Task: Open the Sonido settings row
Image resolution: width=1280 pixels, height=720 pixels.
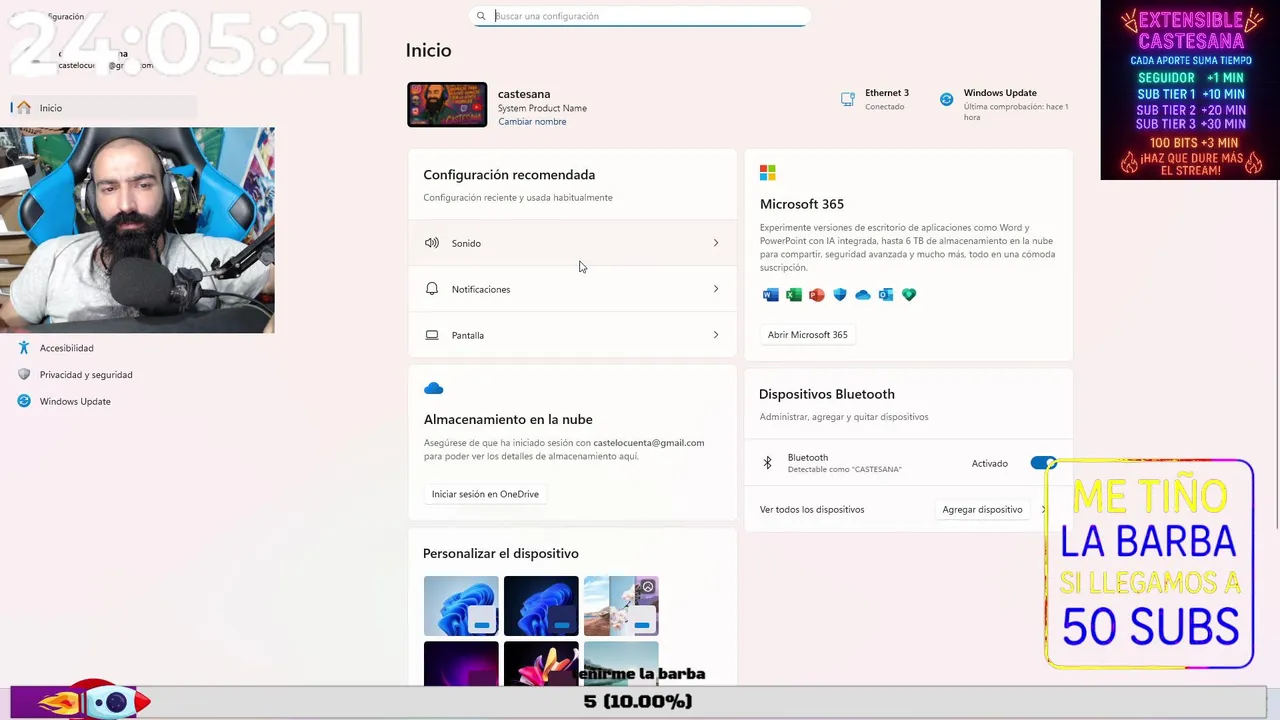Action: (572, 243)
